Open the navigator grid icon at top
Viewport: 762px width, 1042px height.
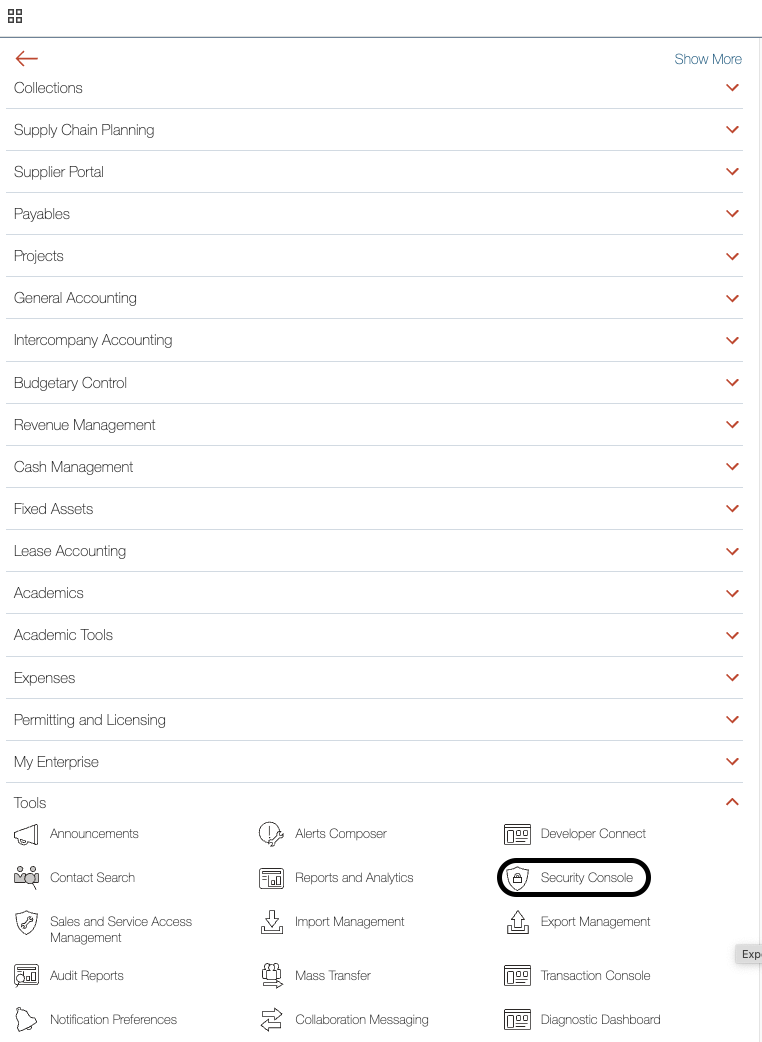15,16
